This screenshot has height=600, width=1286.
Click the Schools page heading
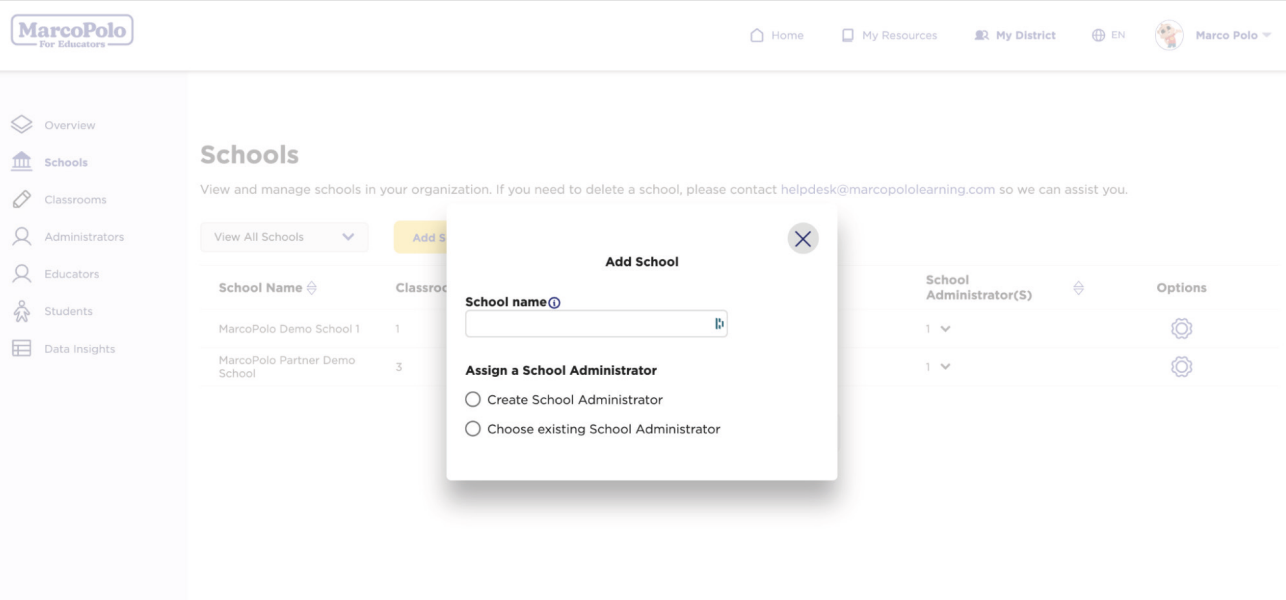(249, 155)
